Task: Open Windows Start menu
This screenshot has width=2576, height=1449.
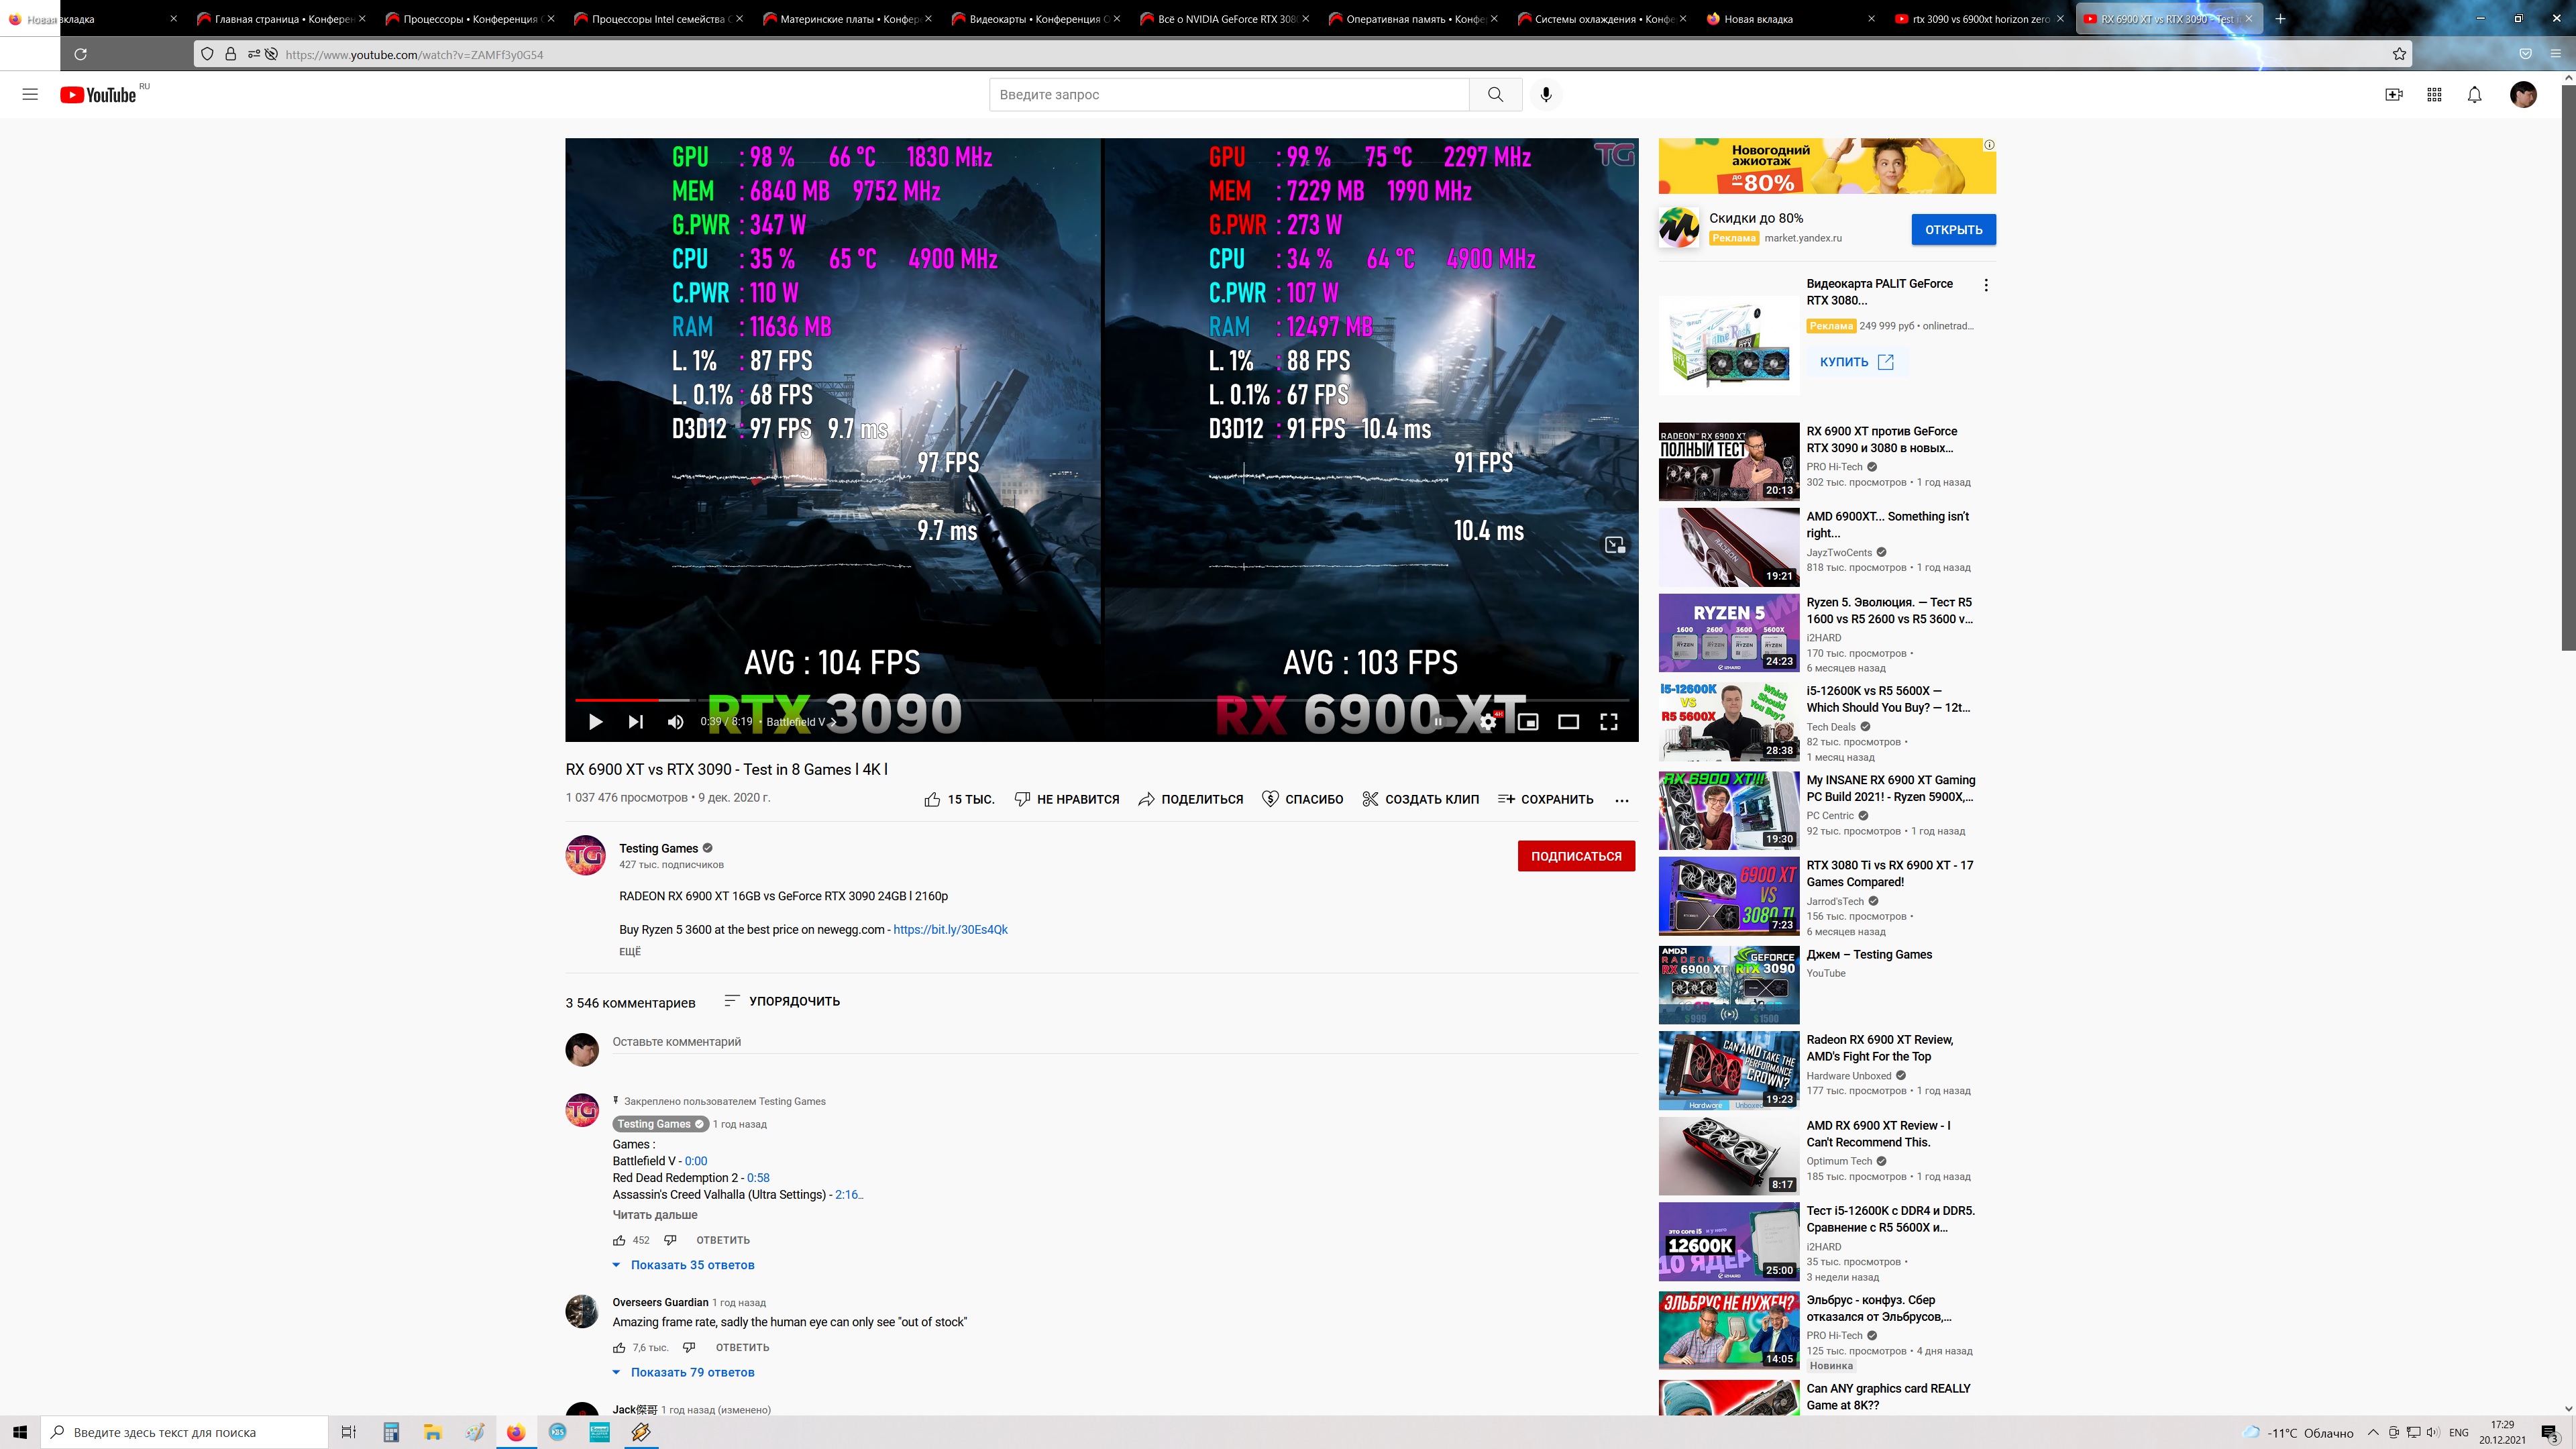Action: tap(20, 1432)
